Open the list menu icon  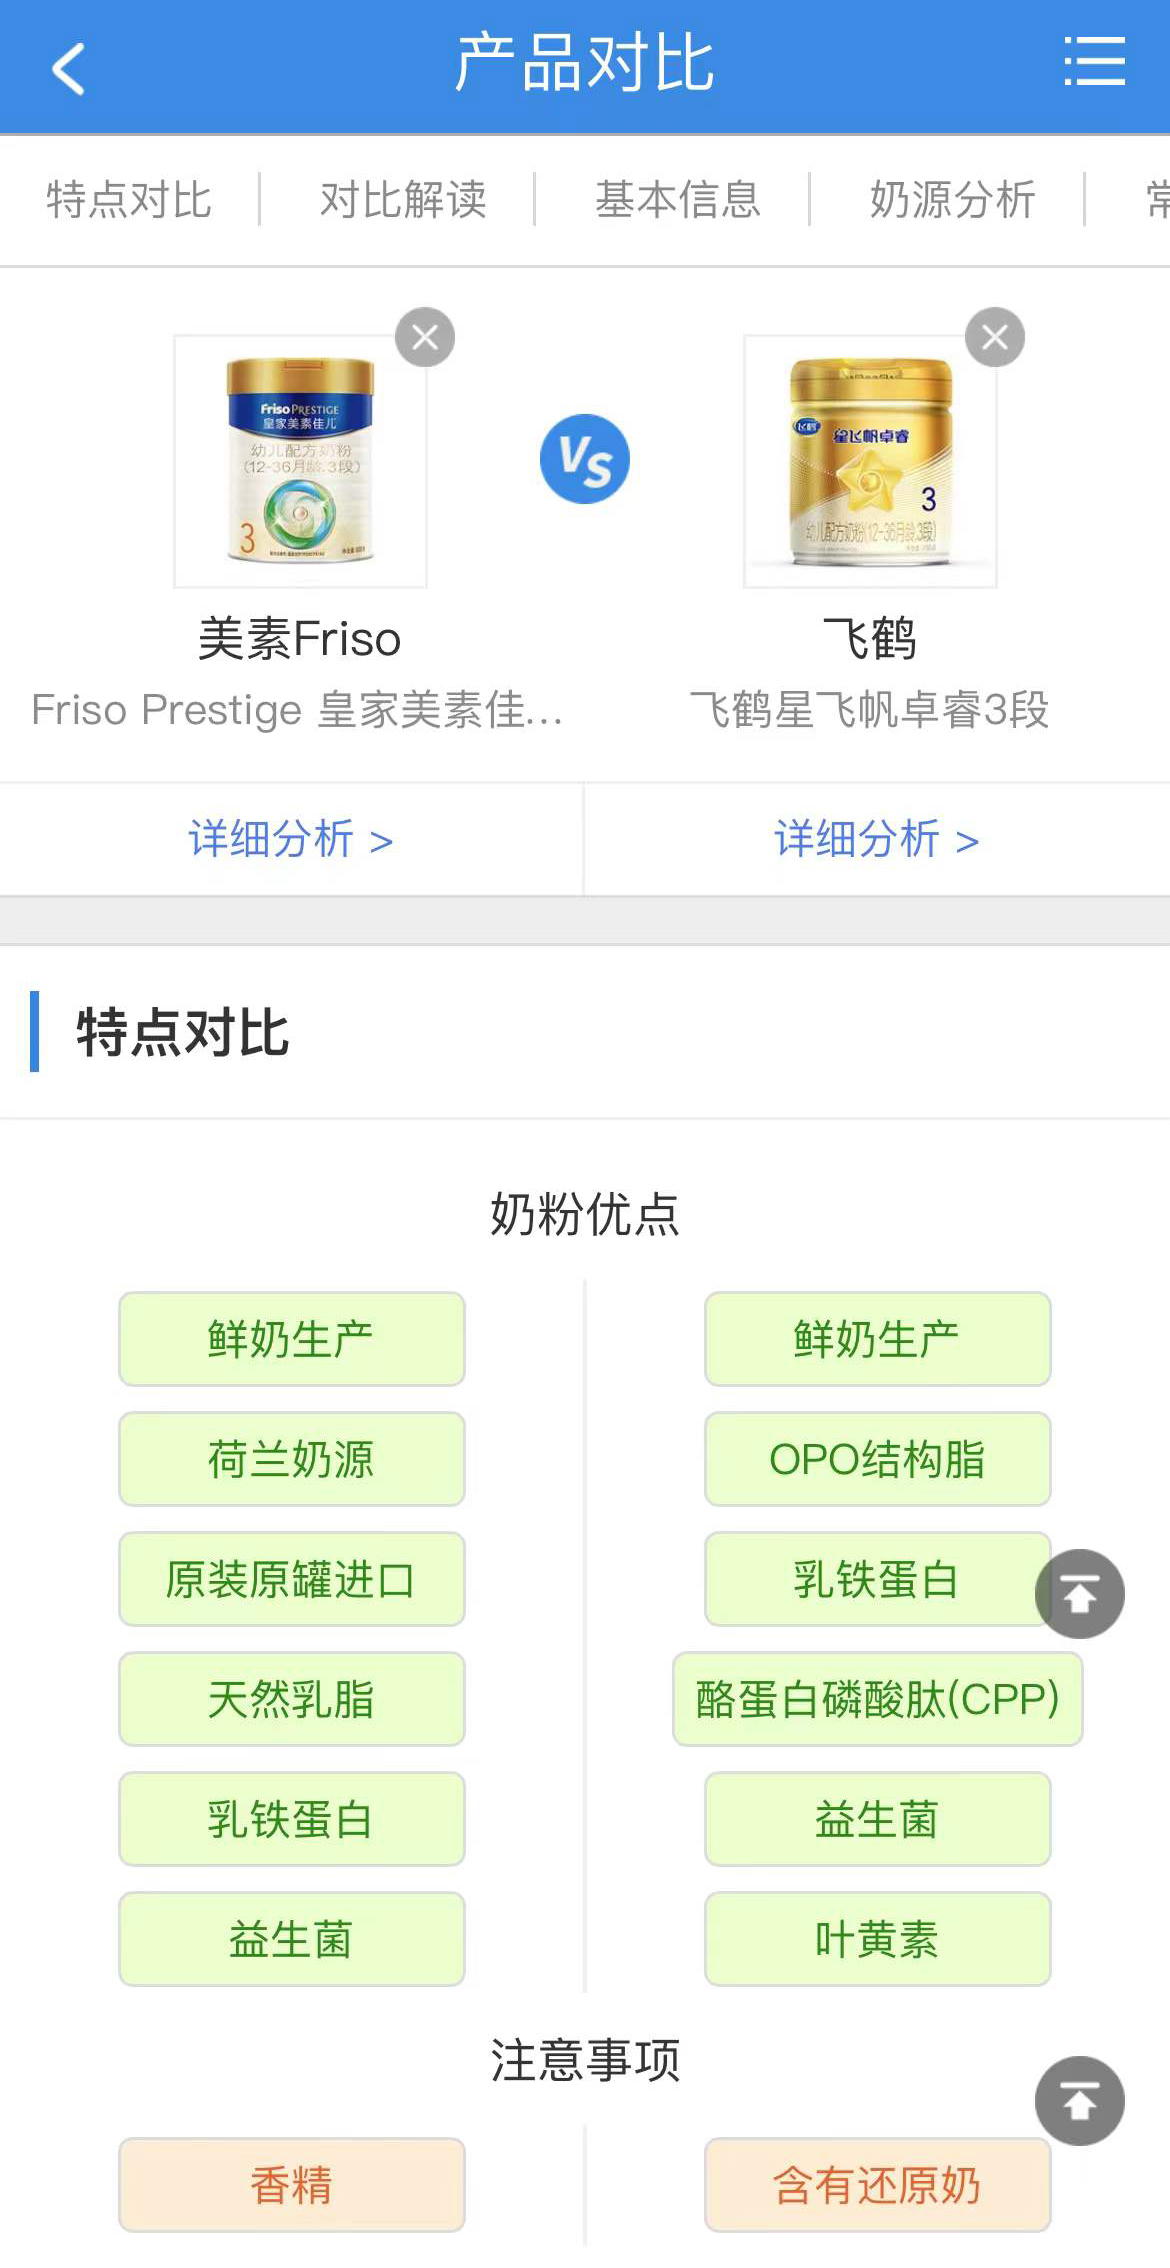(1094, 62)
